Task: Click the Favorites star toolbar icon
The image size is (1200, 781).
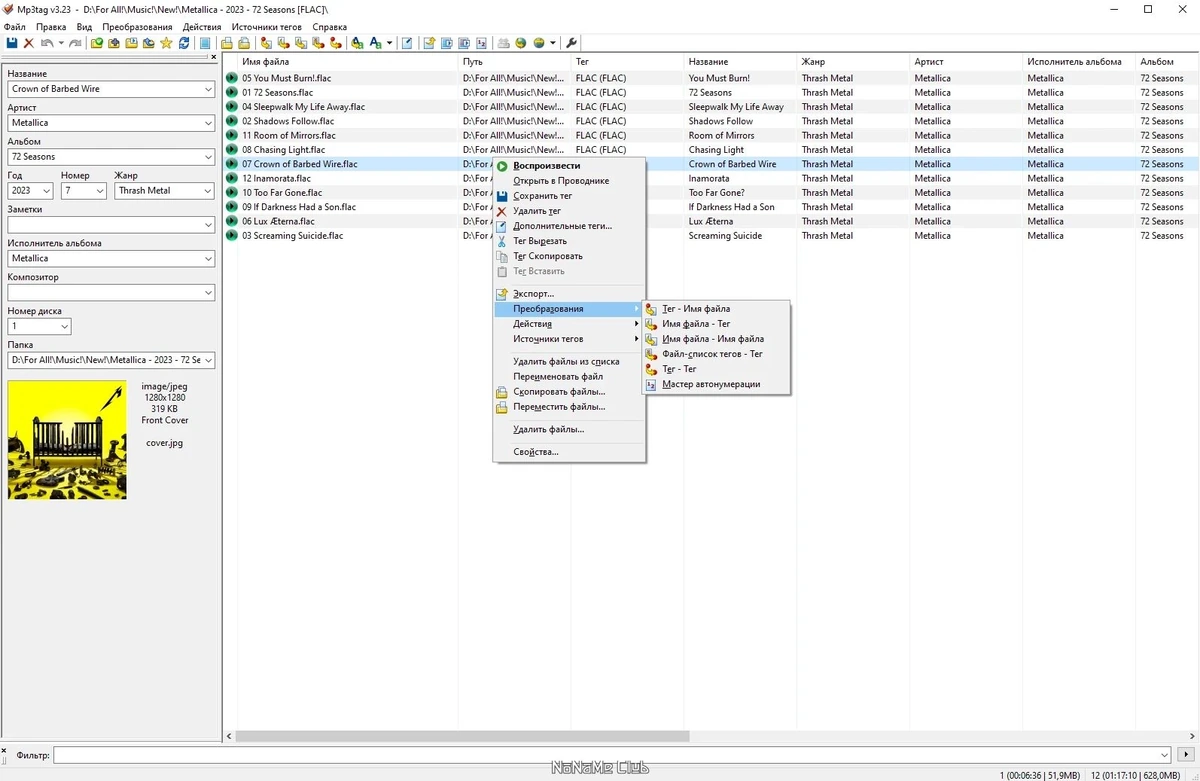Action: (166, 43)
